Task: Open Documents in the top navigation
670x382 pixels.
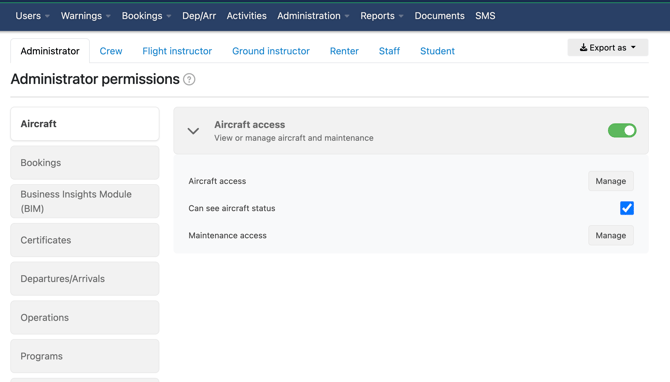Action: tap(439, 16)
